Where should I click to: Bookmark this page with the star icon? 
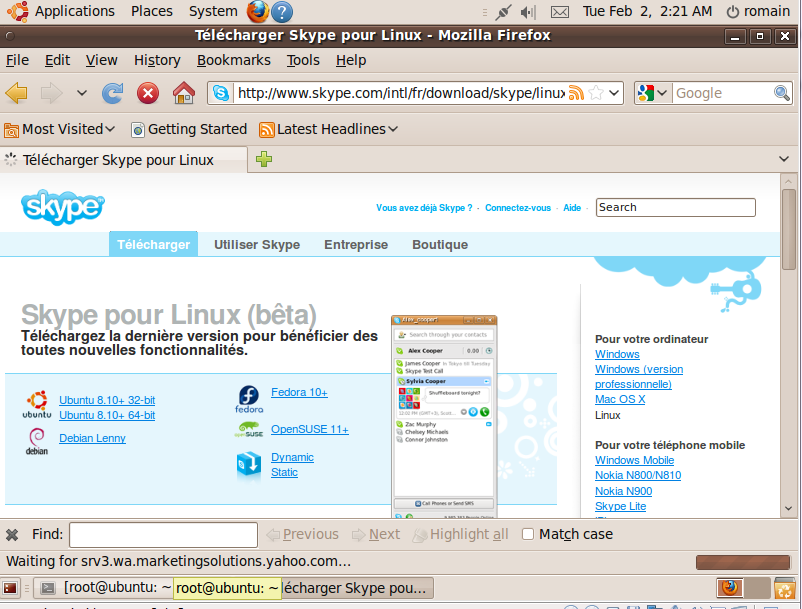[596, 93]
